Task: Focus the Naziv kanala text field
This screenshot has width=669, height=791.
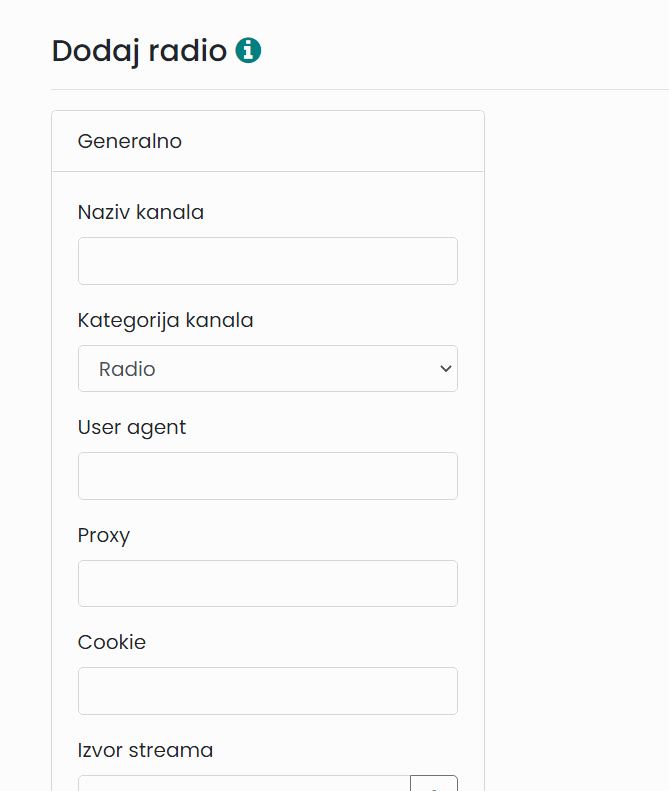Action: (x=268, y=261)
